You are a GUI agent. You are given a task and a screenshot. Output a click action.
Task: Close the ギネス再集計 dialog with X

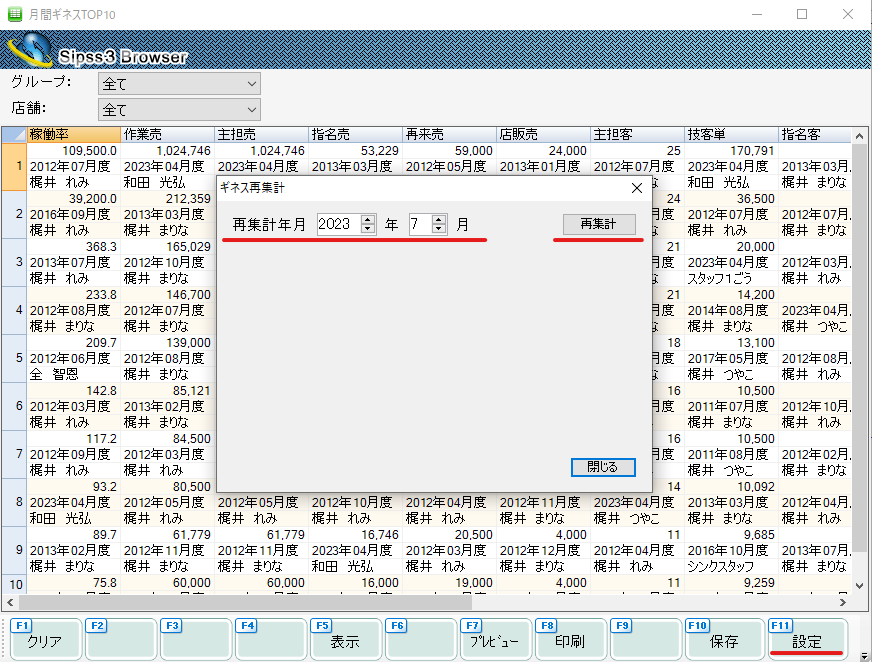pyautogui.click(x=637, y=188)
